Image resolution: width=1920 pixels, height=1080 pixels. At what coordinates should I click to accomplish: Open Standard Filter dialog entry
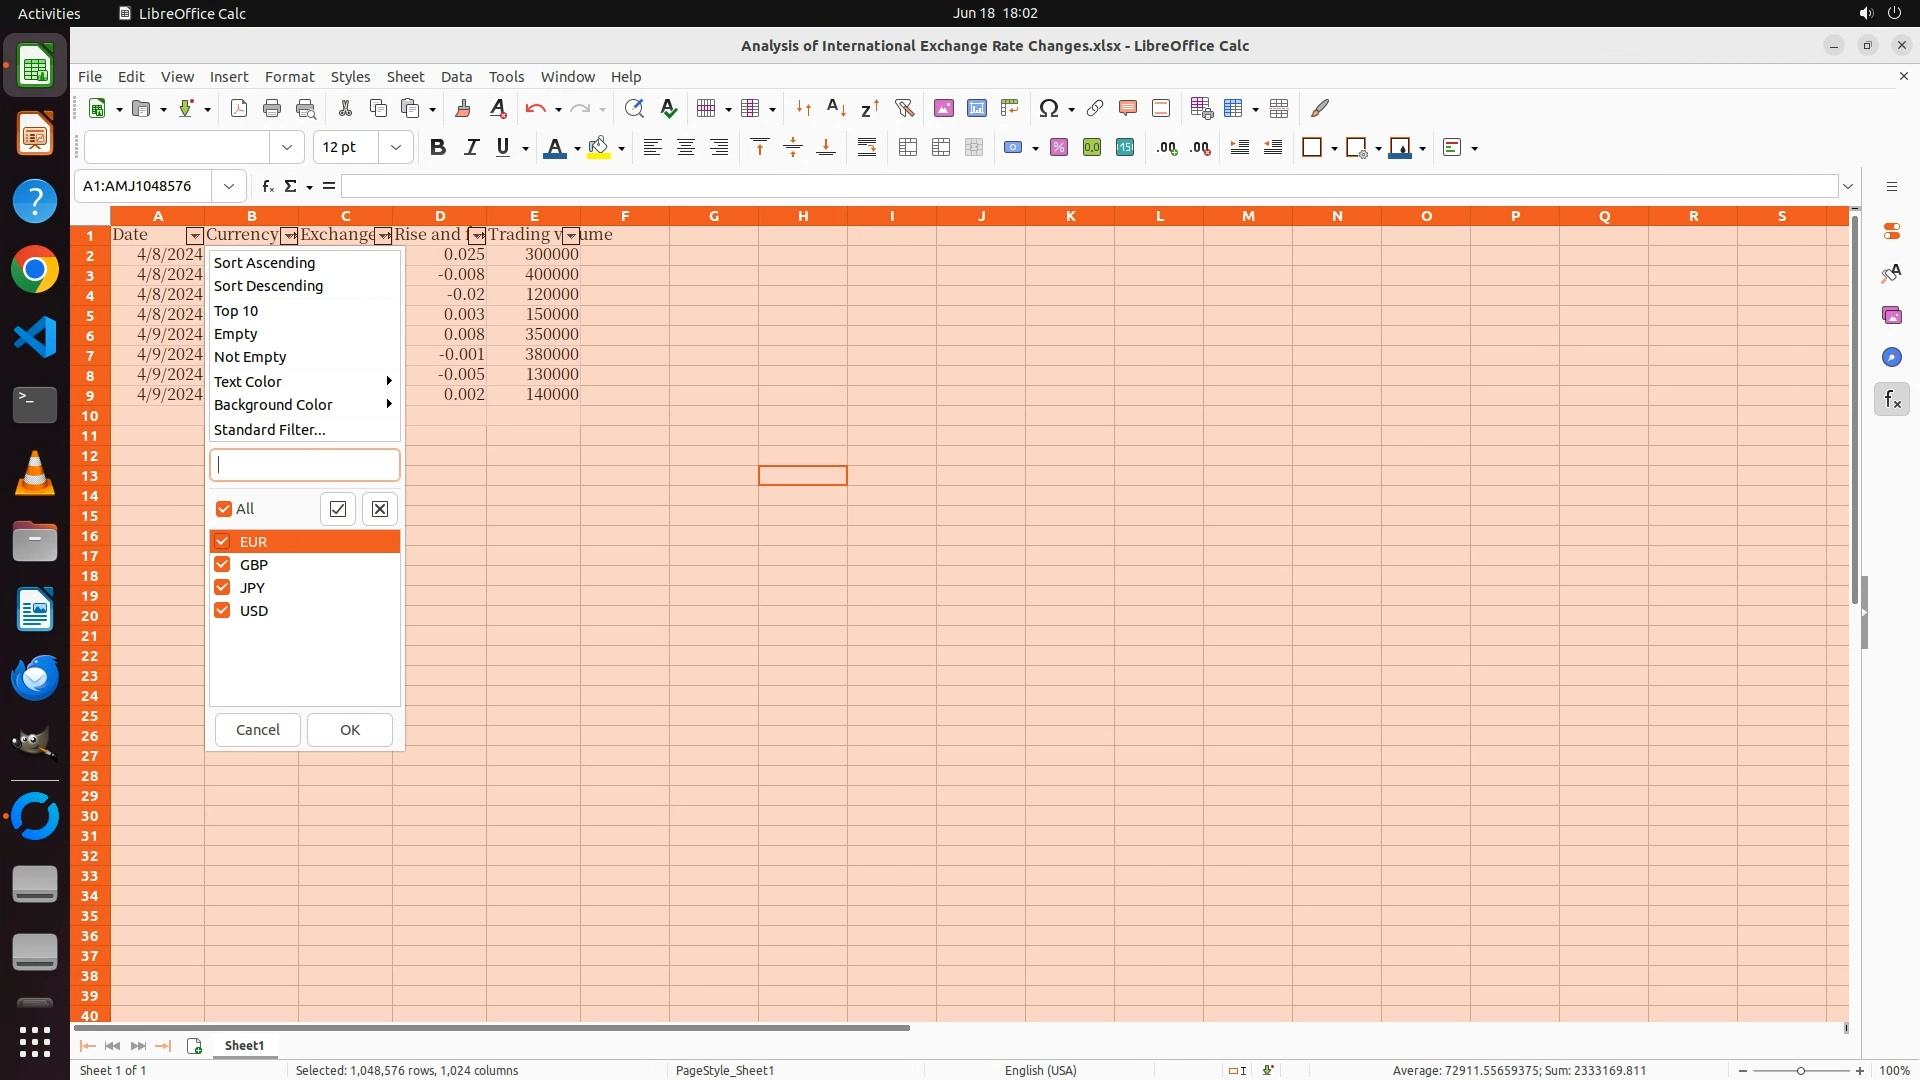(270, 430)
